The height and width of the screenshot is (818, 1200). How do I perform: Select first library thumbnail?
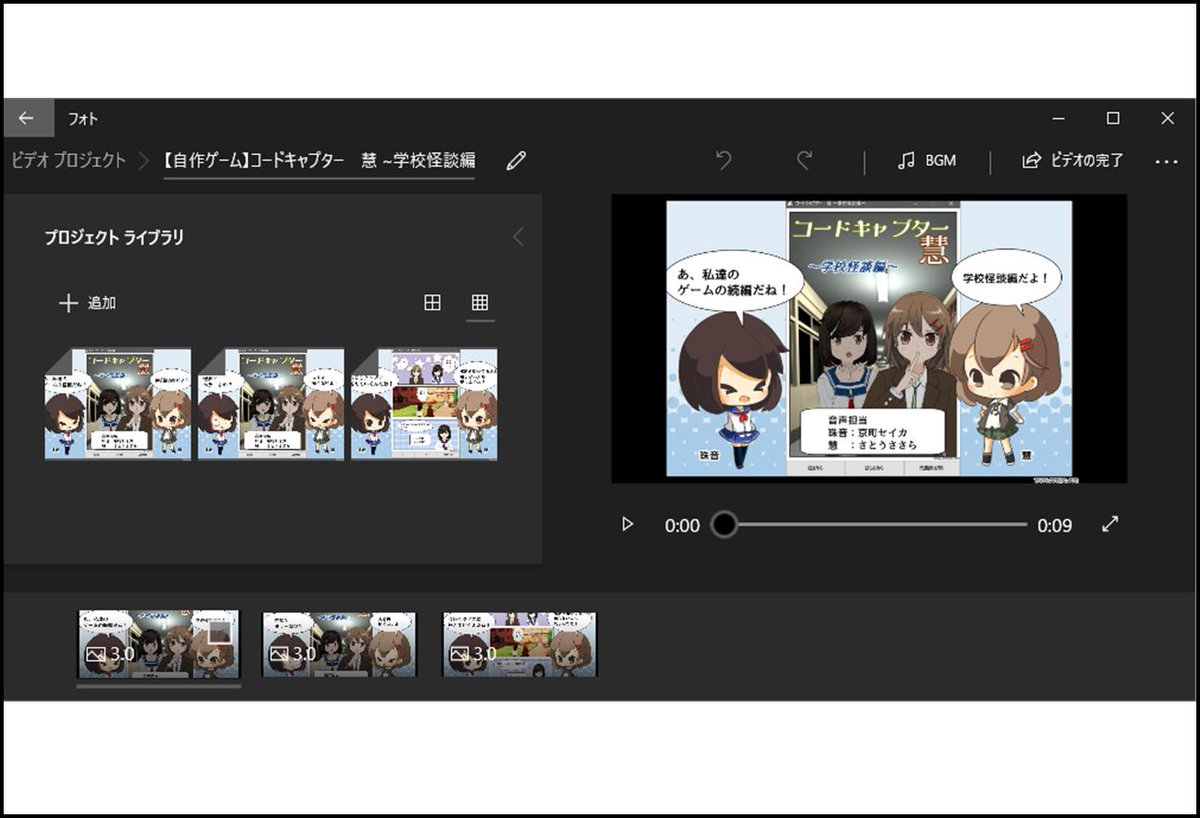coord(118,404)
